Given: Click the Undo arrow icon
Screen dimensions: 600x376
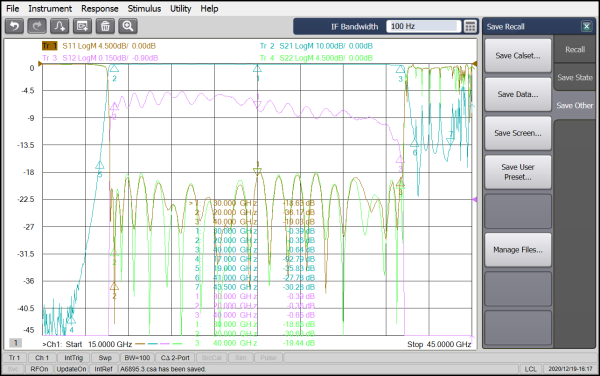Looking at the screenshot, I should point(15,26).
